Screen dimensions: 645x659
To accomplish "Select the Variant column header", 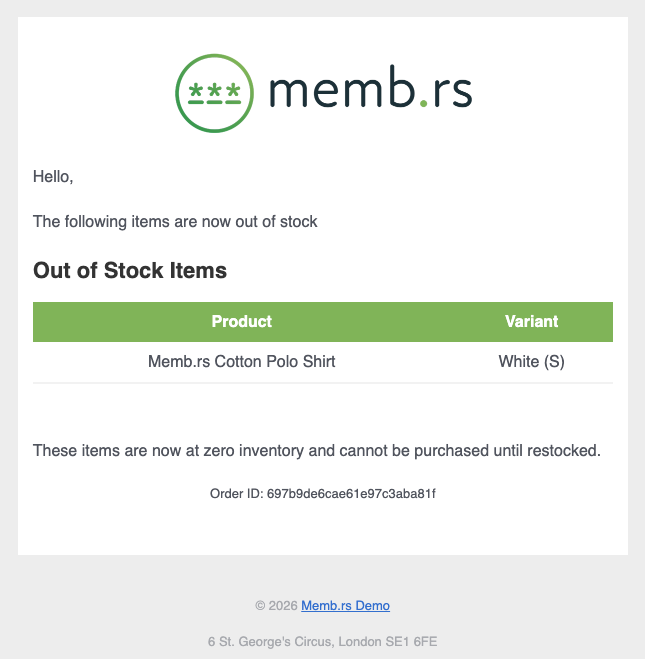I will pos(531,322).
